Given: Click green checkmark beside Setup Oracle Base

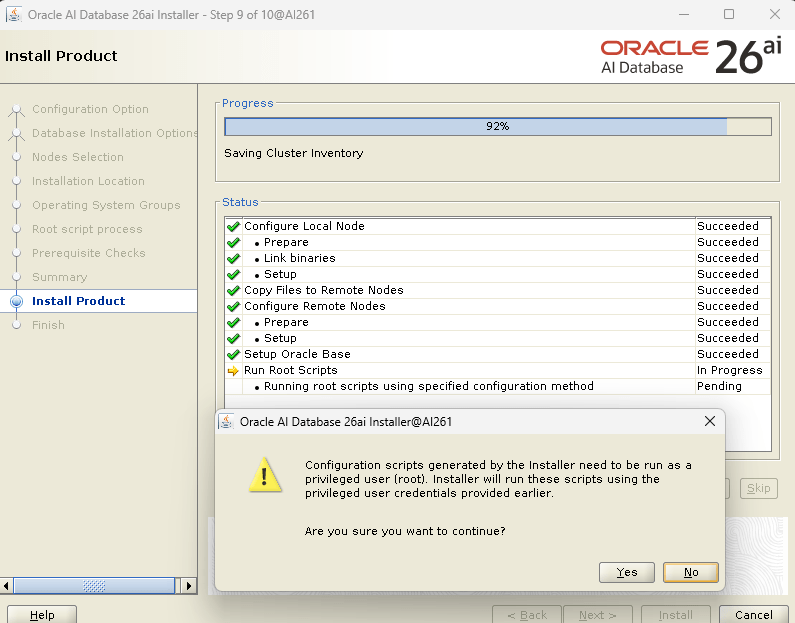Looking at the screenshot, I should pyautogui.click(x=233, y=355).
